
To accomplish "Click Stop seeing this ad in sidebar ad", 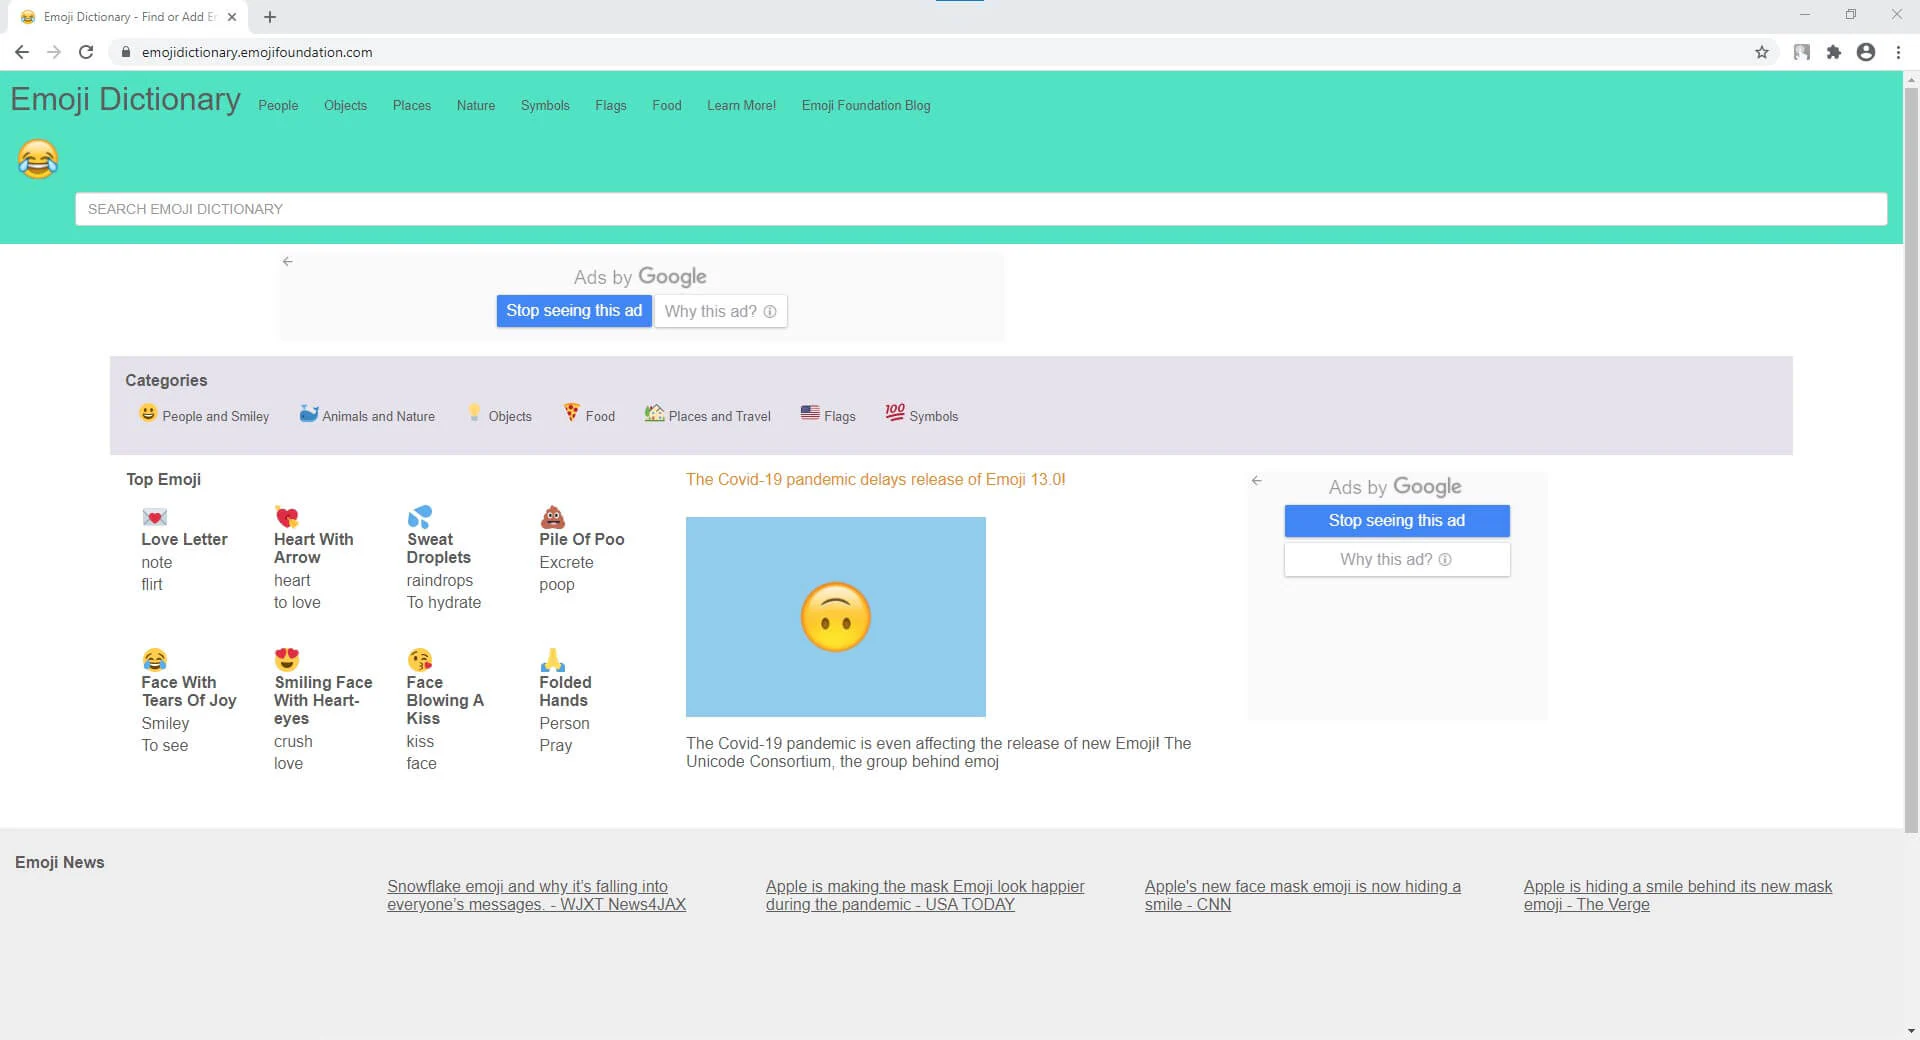I will point(1397,521).
